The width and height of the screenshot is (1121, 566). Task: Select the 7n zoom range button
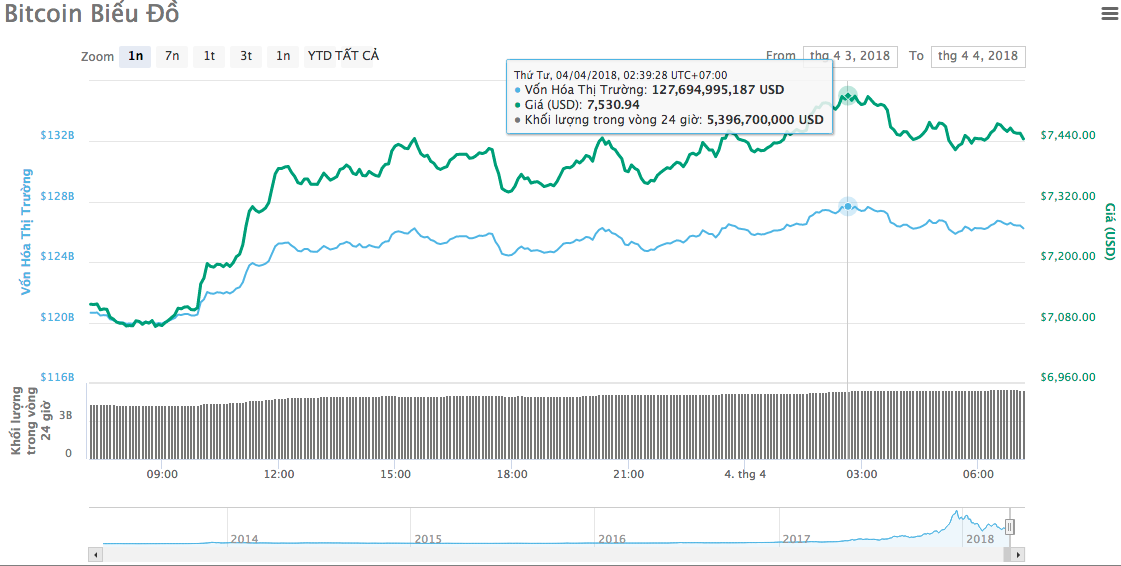coord(172,56)
